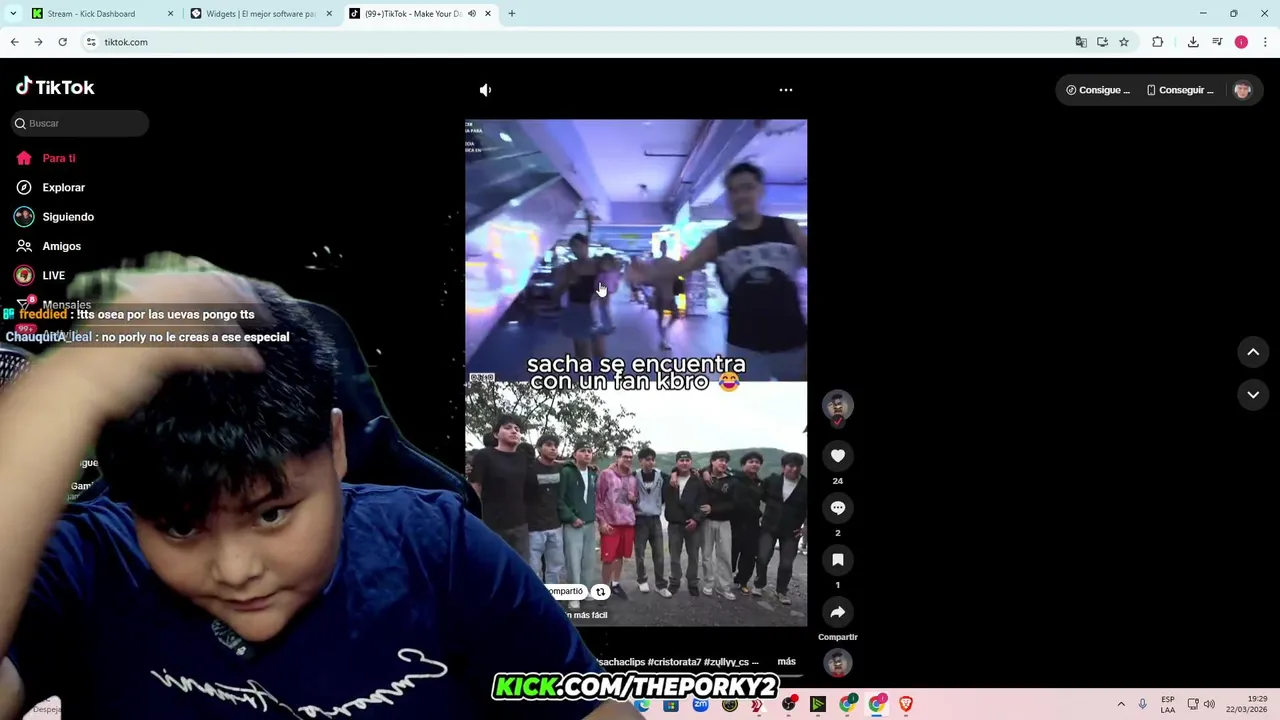Click the microphone tray icon
The width and height of the screenshot is (1280, 720).
(x=1142, y=704)
